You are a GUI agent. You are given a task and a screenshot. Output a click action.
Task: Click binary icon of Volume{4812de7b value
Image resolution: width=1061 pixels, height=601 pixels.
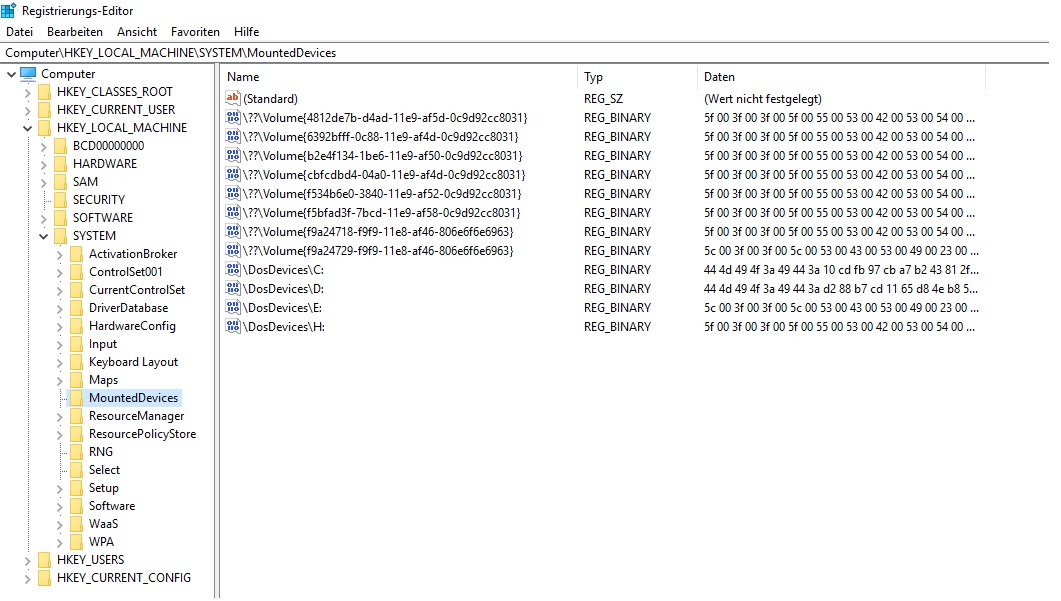coord(233,117)
